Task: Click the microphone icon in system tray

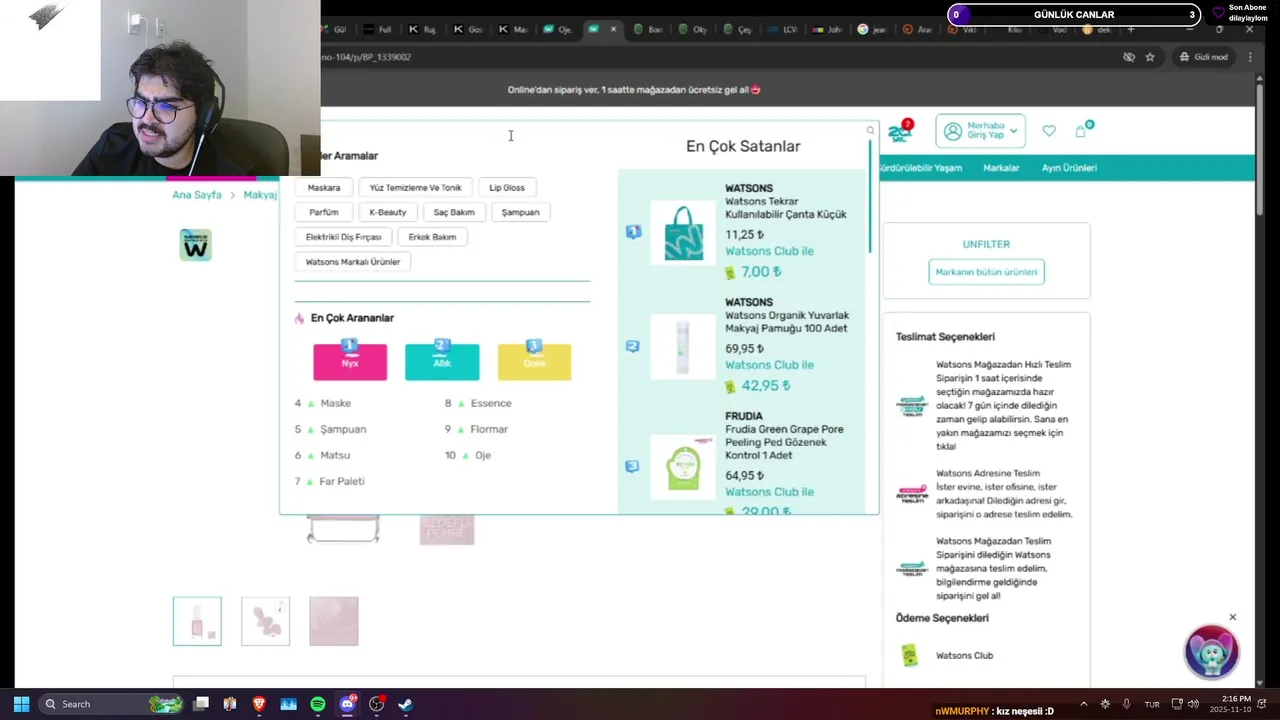Action: pyautogui.click(x=1127, y=704)
